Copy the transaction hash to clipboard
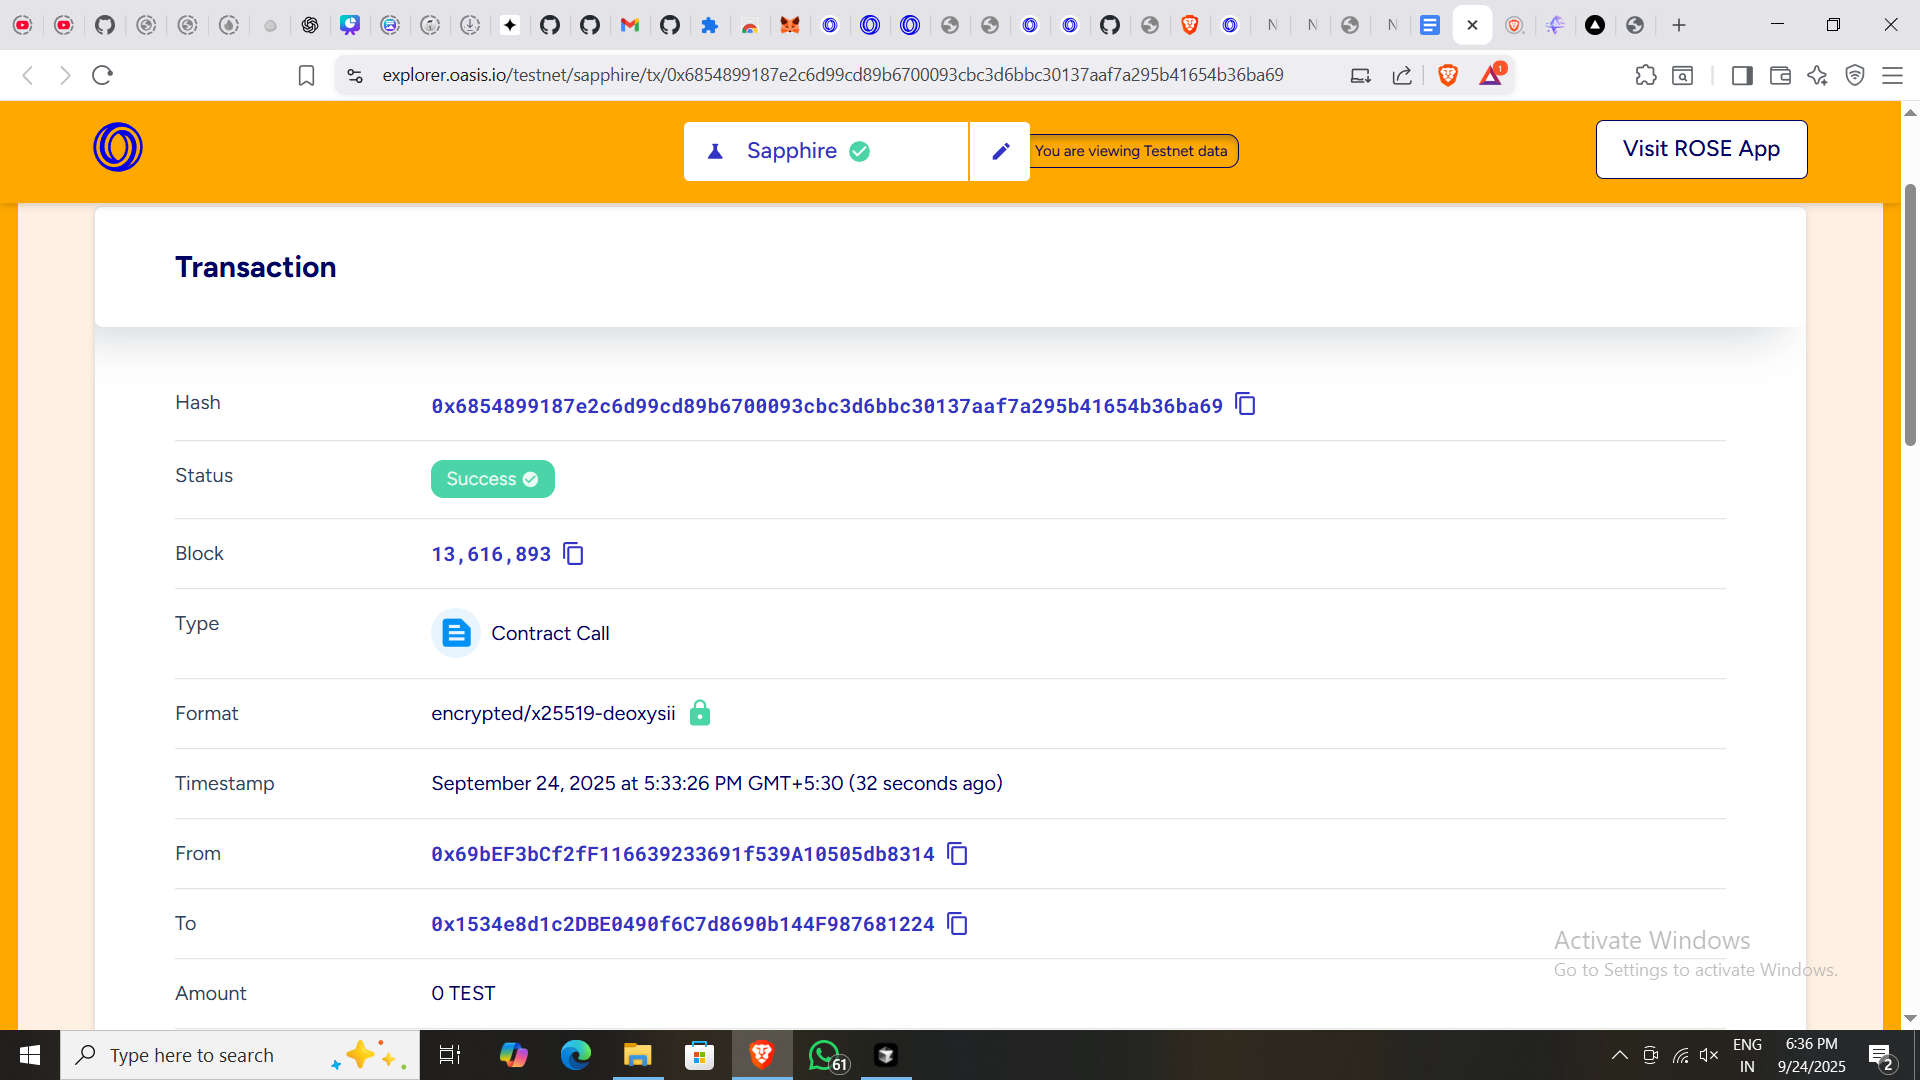 [1245, 404]
